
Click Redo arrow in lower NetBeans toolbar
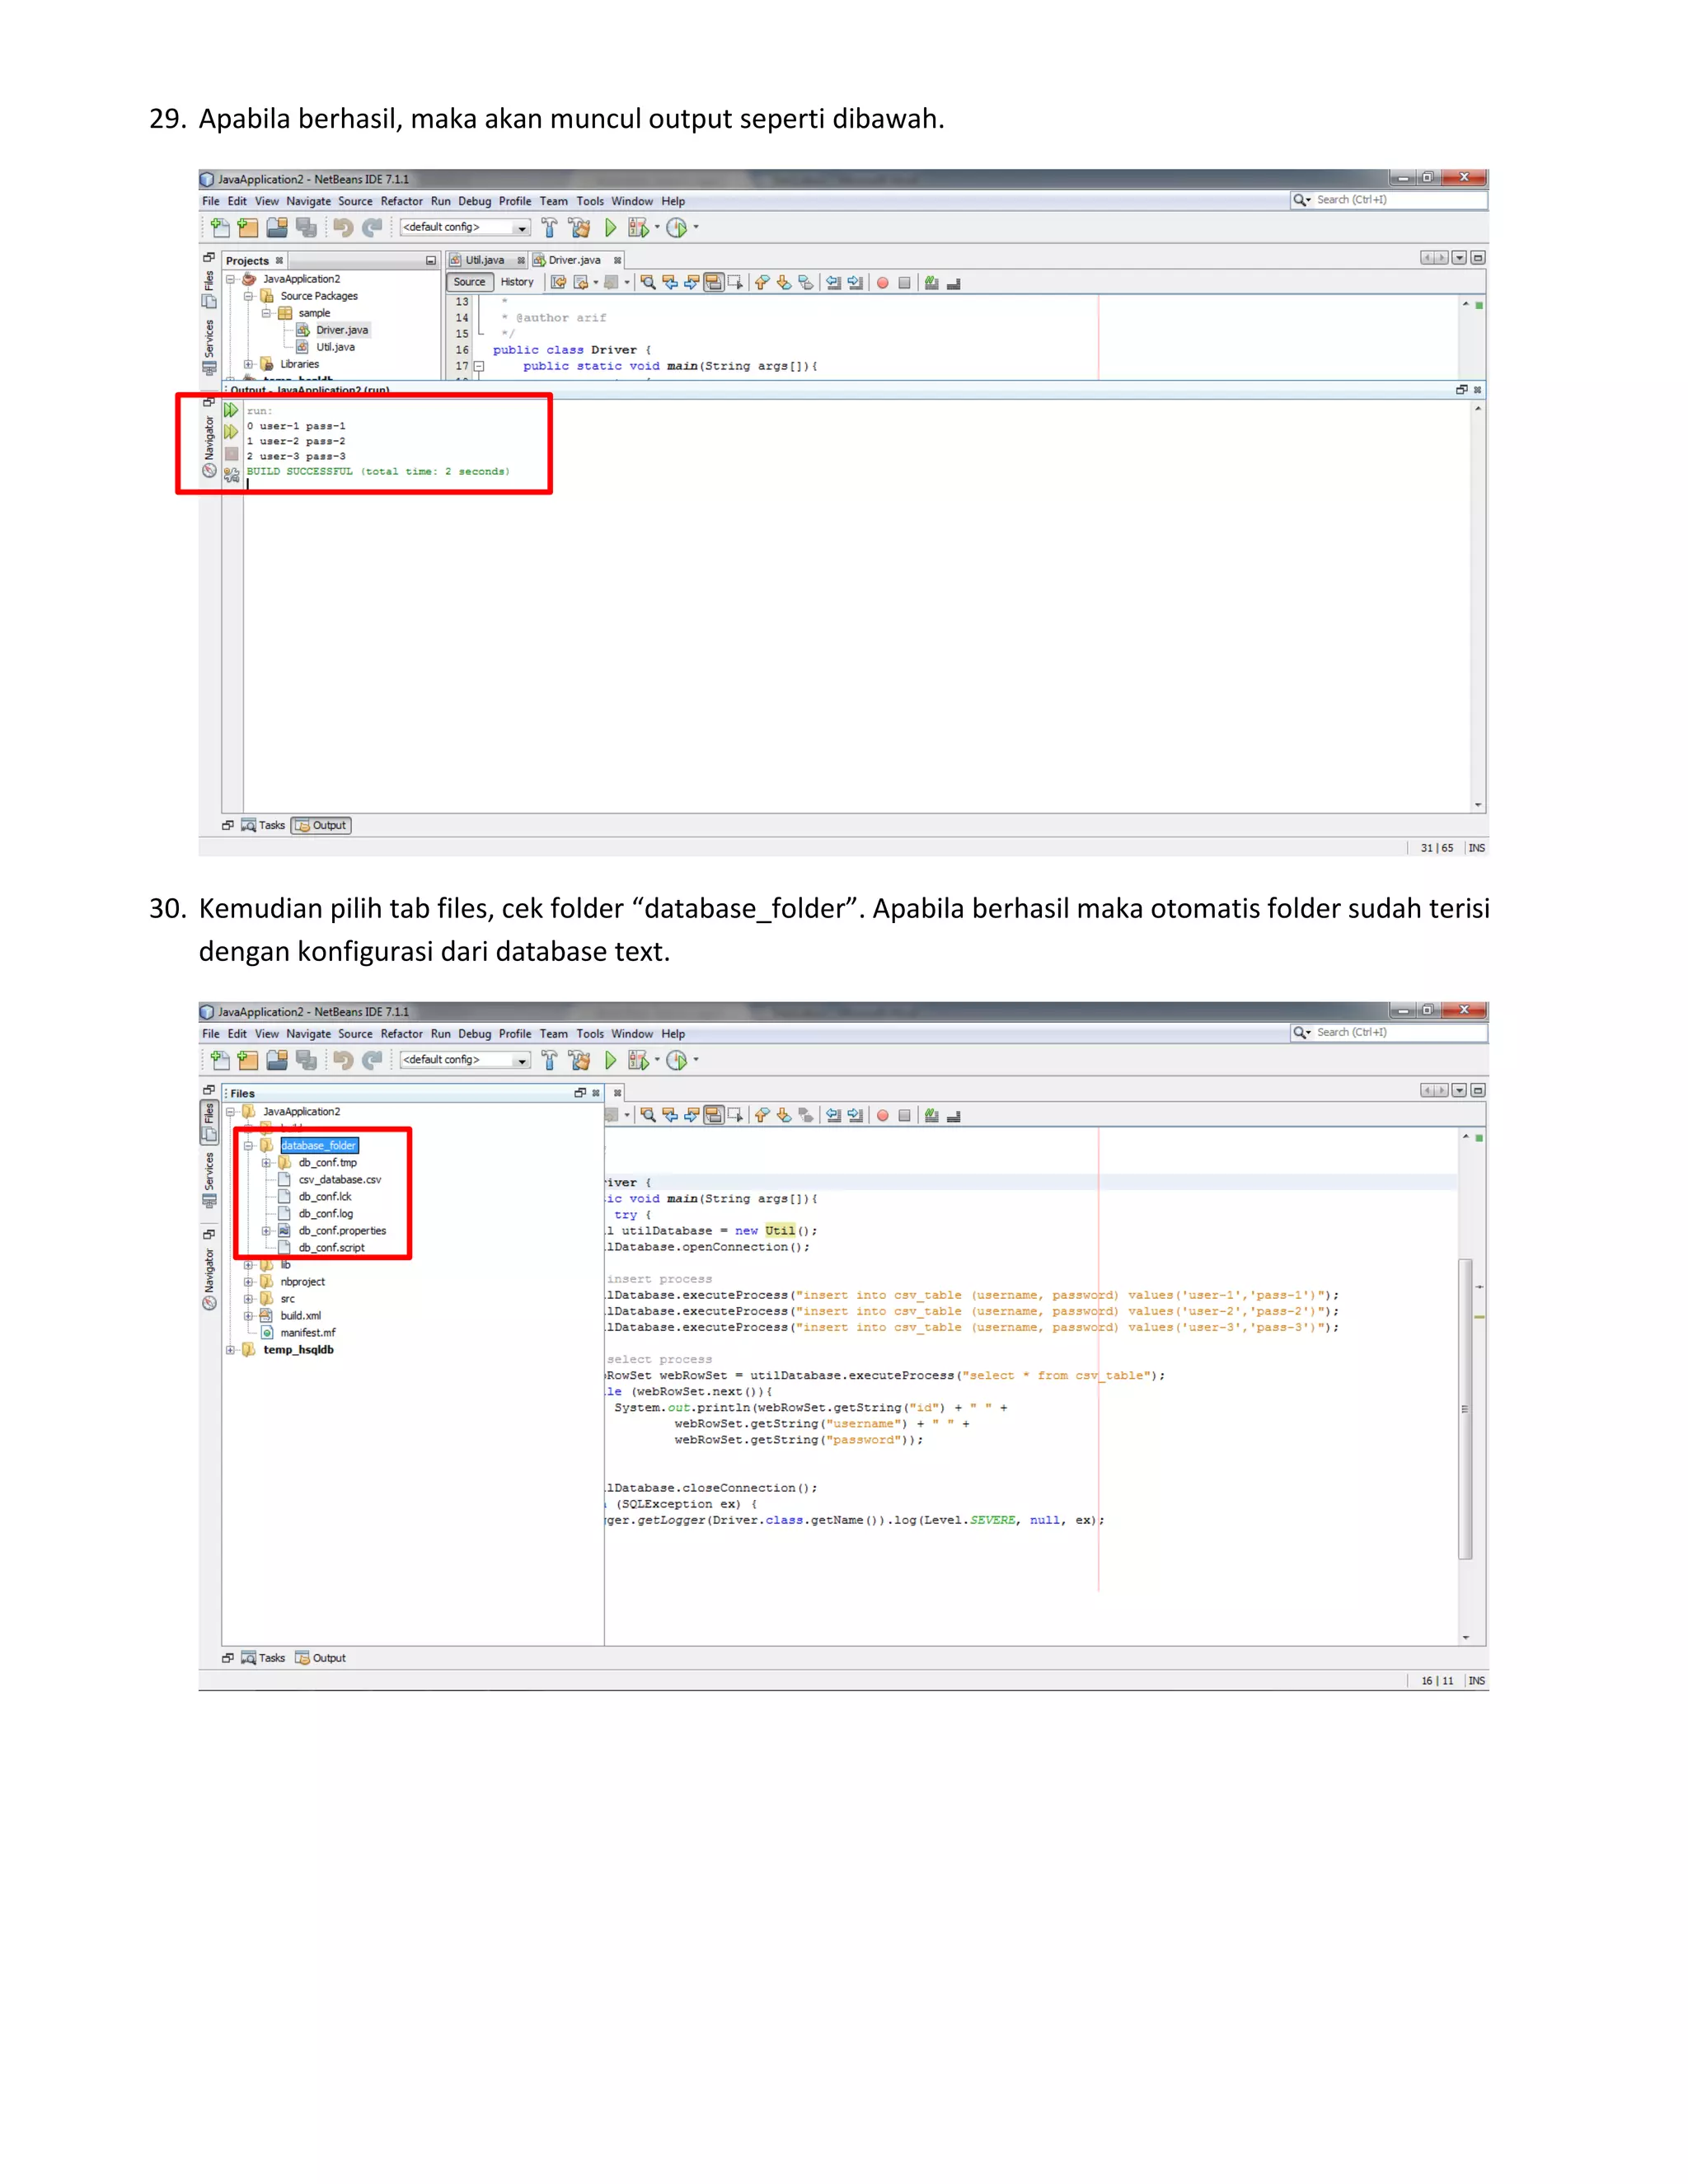[373, 1060]
